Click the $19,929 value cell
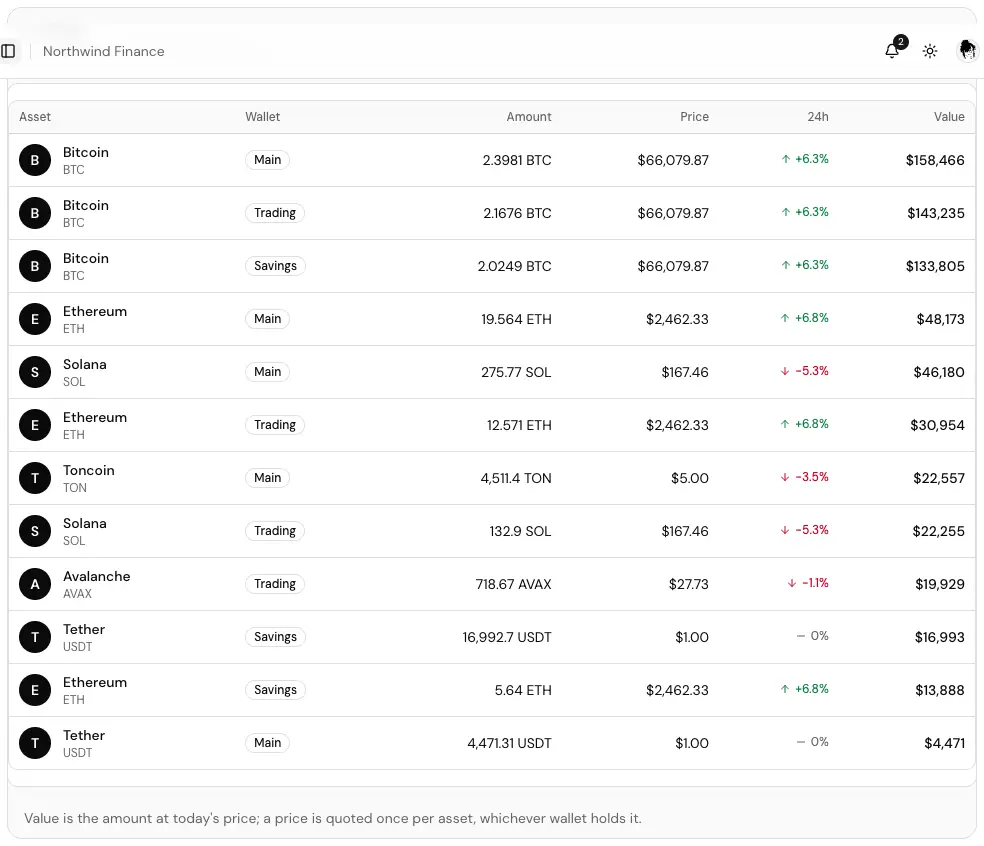This screenshot has height=846, width=984. coord(939,585)
